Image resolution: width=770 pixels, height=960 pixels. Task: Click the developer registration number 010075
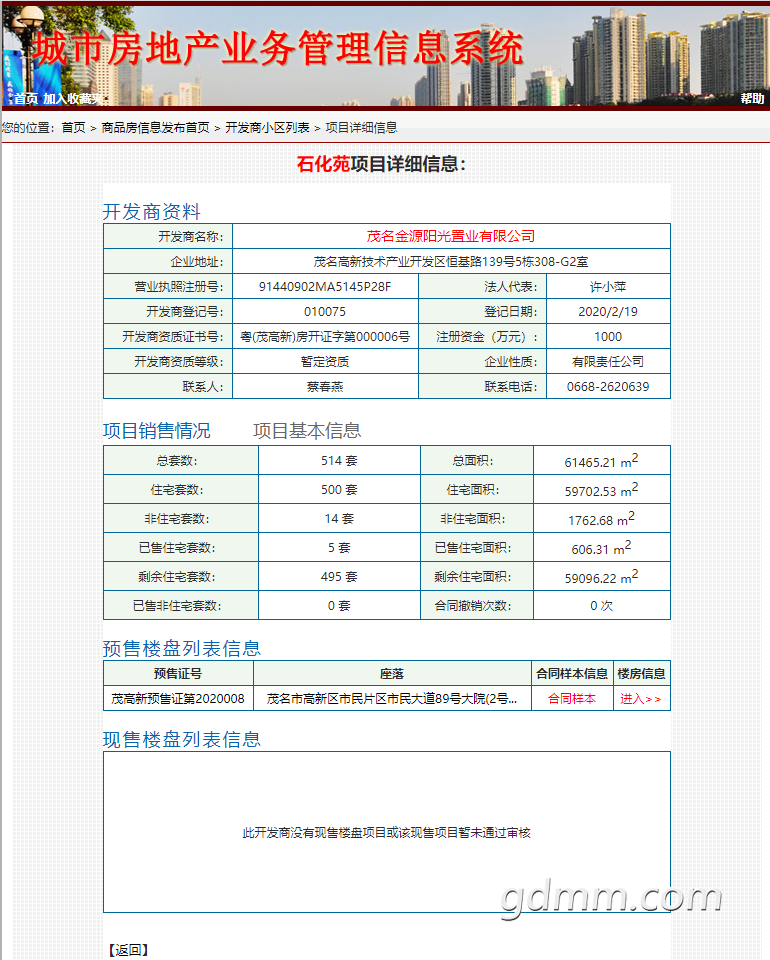325,312
